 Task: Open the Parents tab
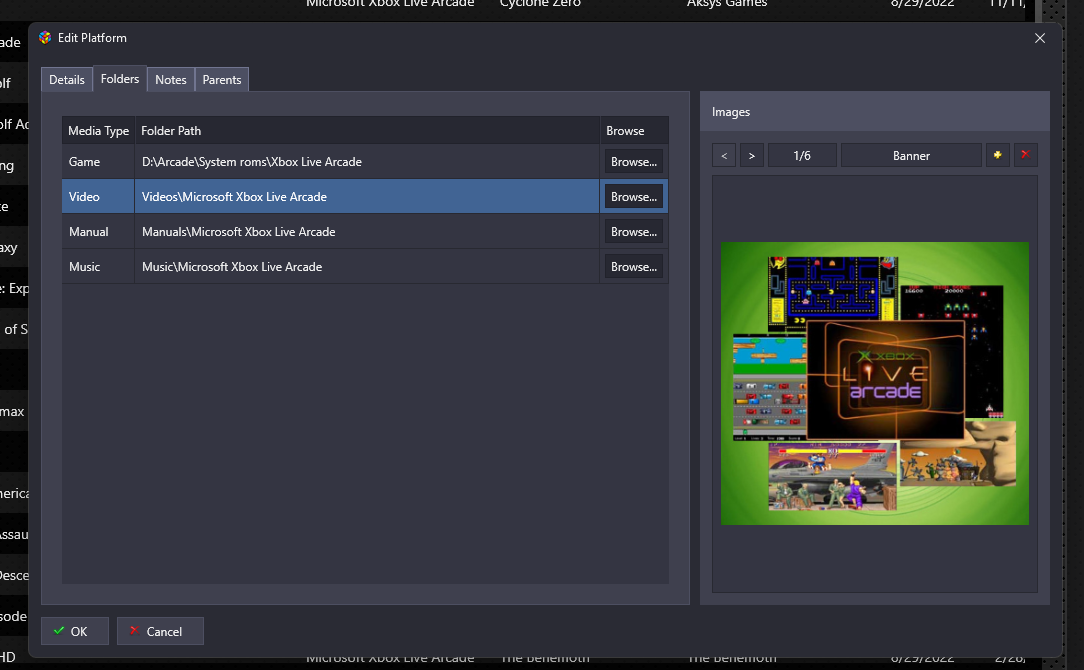tap(222, 80)
